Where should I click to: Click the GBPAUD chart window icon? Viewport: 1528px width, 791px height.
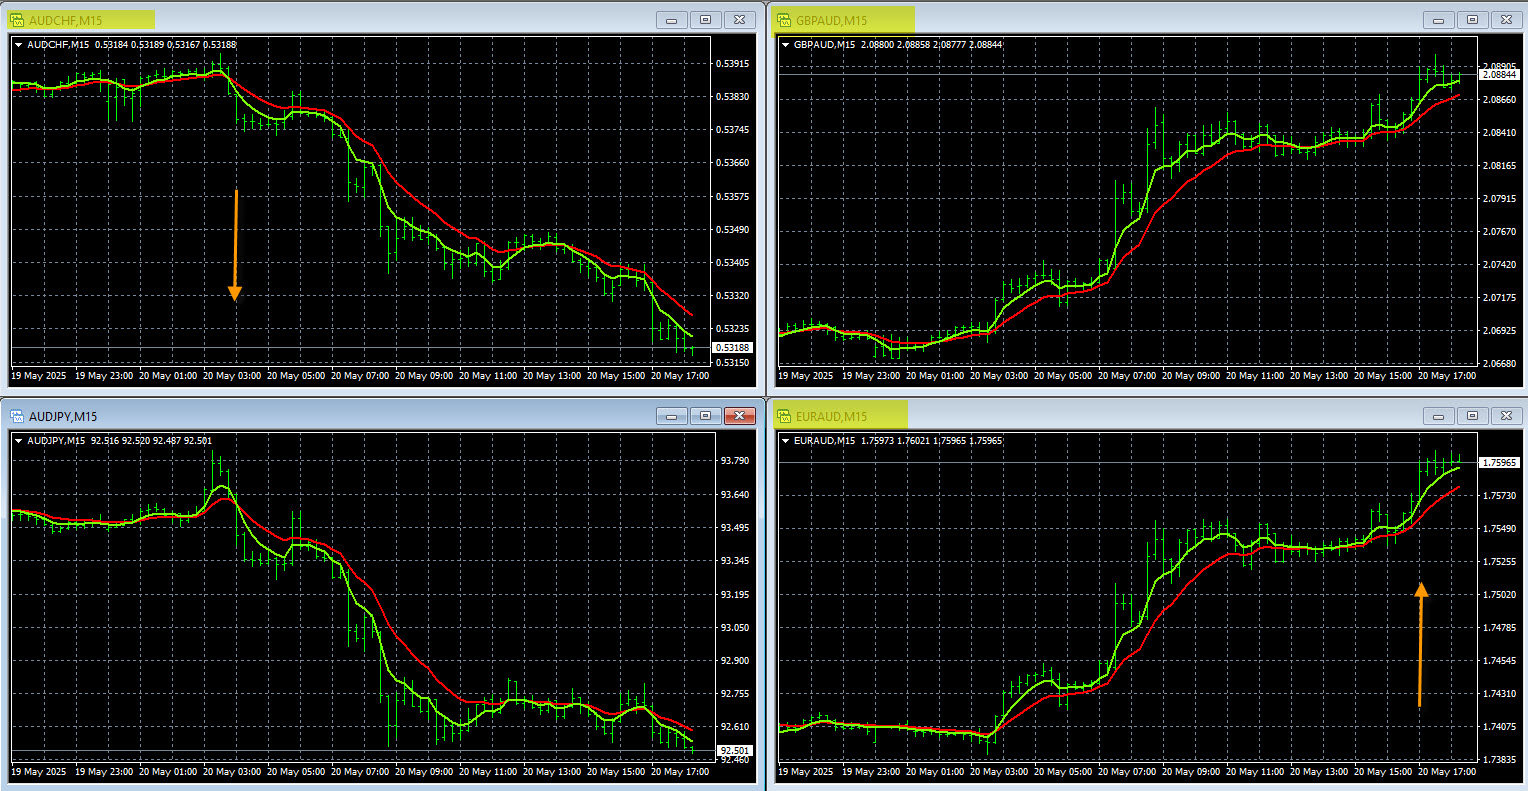784,20
